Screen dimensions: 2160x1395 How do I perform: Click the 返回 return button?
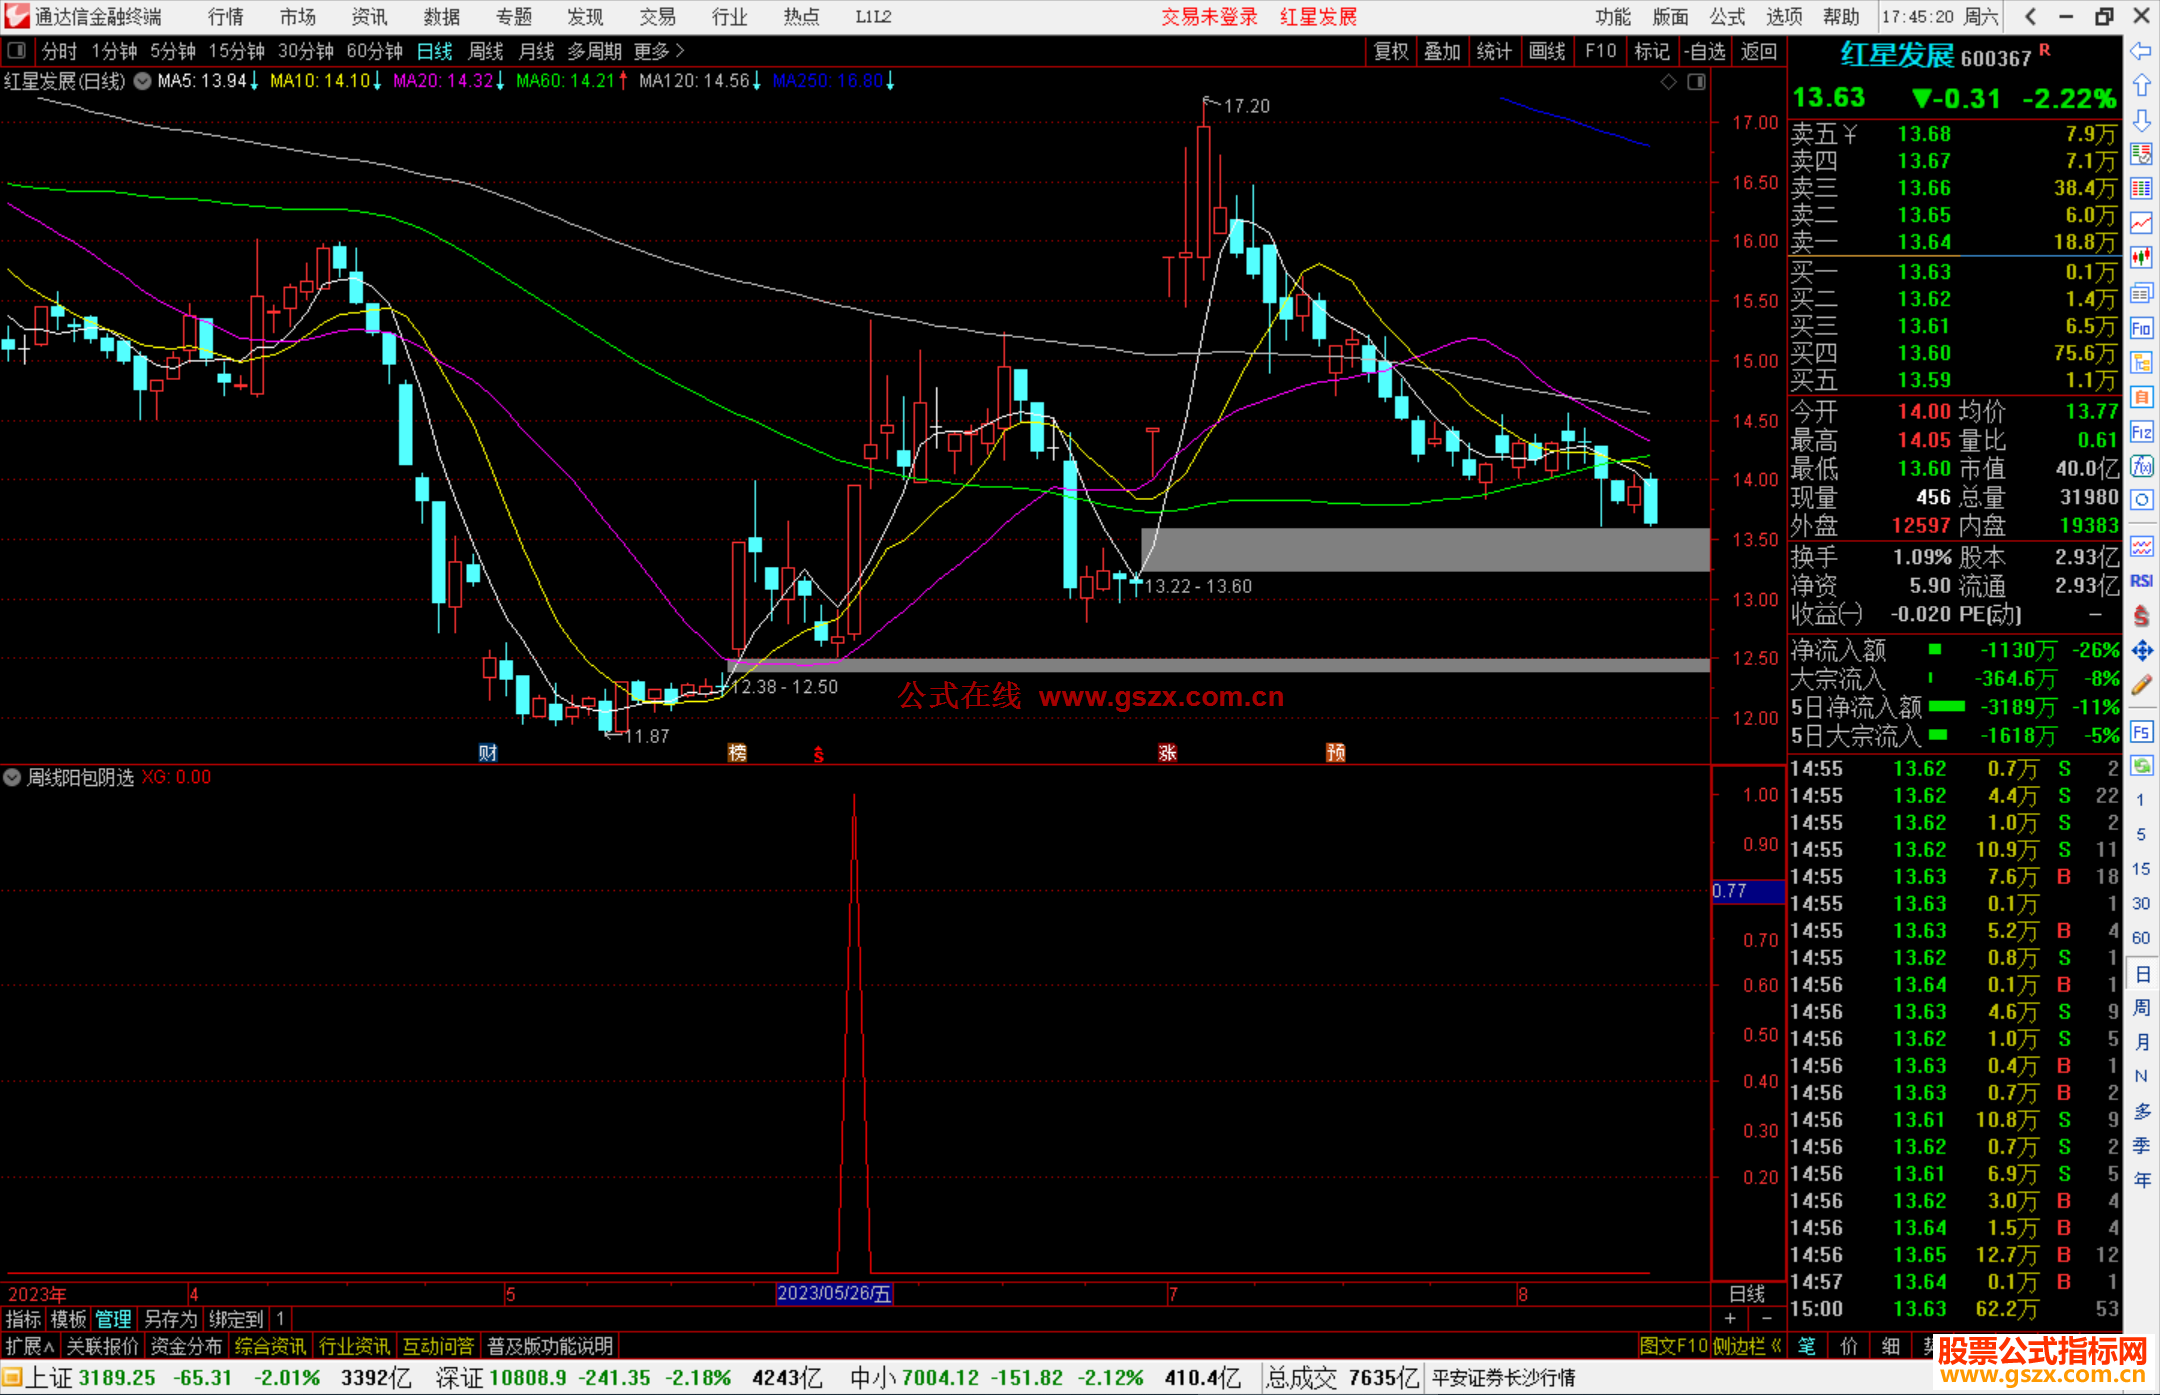coord(1758,51)
